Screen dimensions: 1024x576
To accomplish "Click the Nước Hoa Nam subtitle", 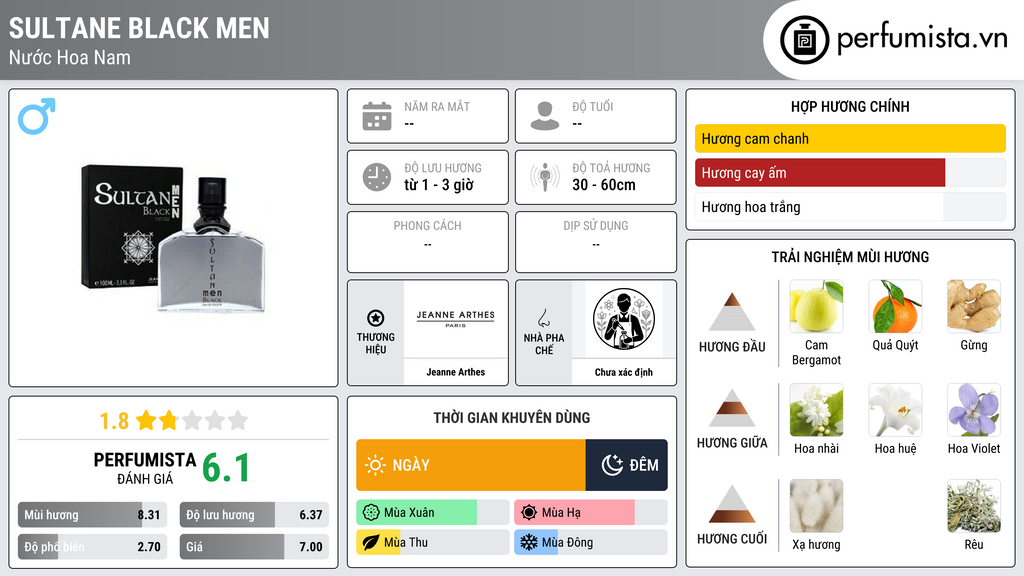I will coord(70,57).
